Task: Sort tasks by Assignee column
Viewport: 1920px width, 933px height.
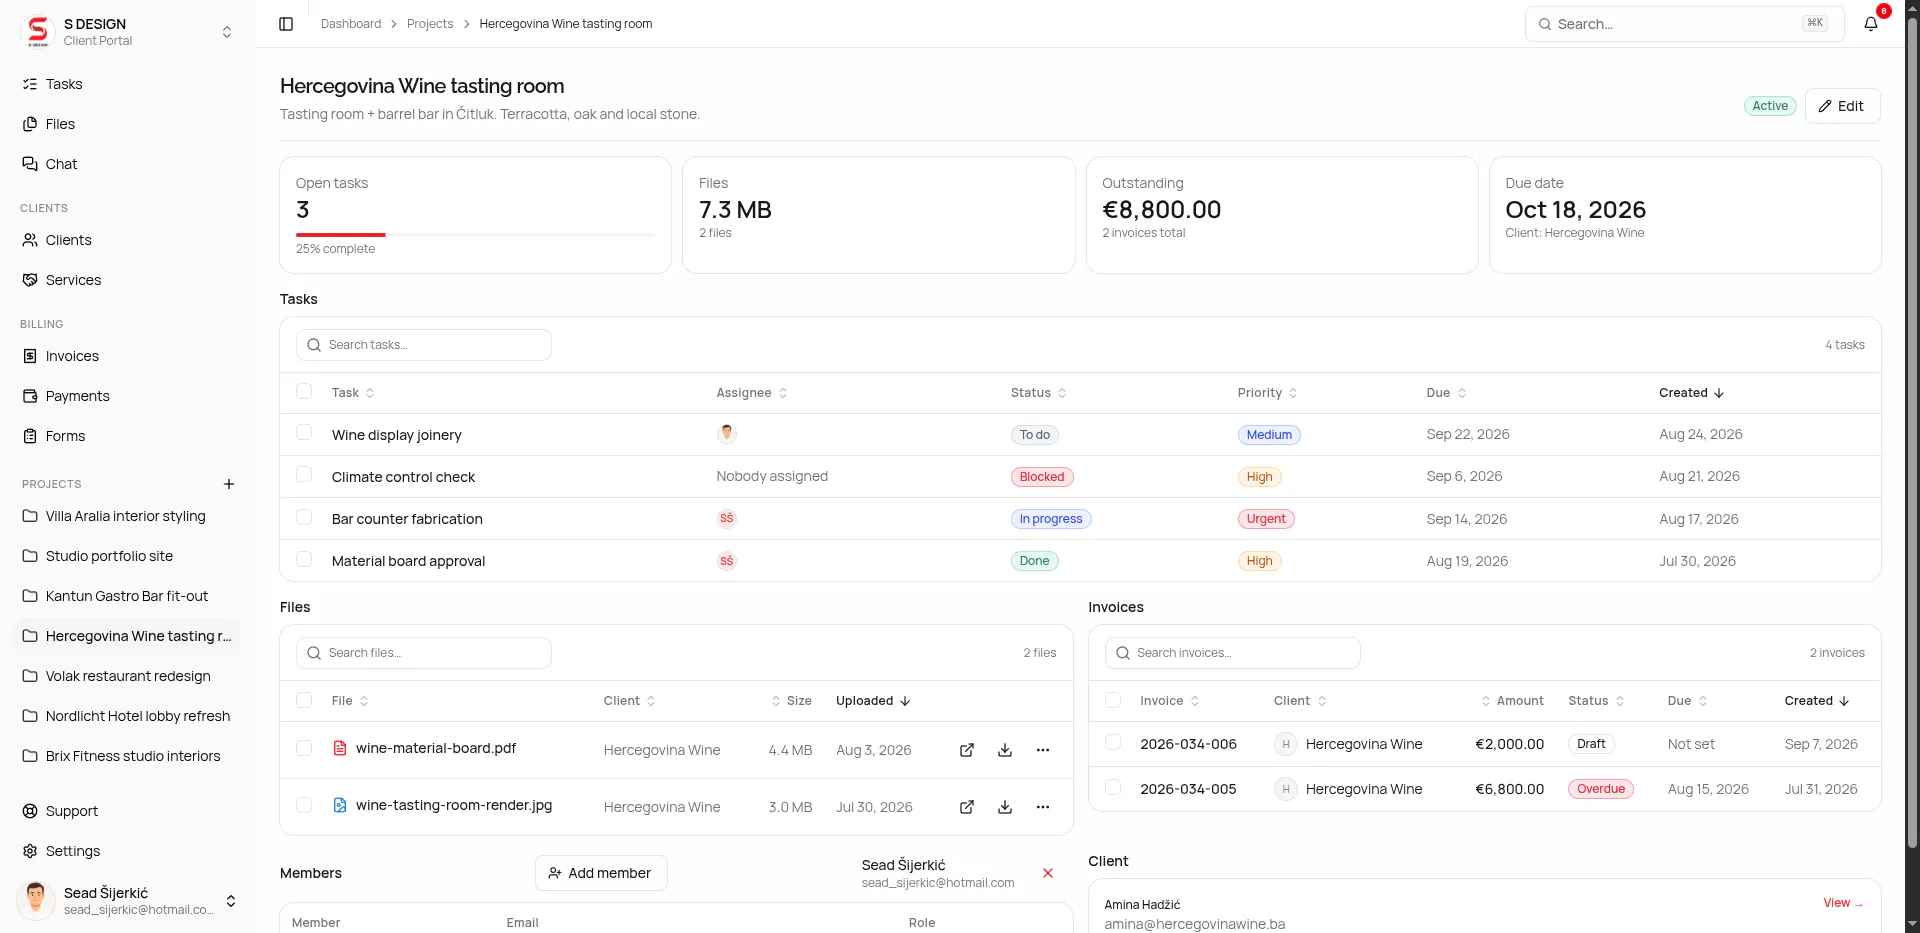Action: coord(752,393)
